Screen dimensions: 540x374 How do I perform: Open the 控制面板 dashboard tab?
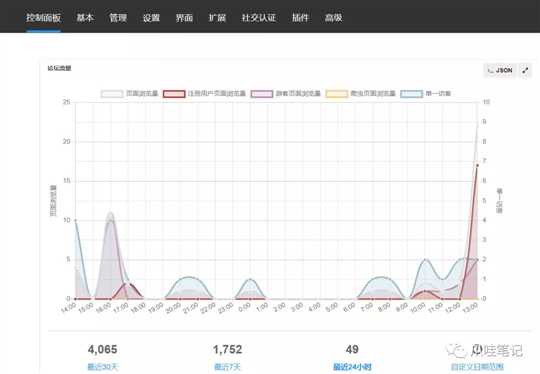tap(43, 18)
